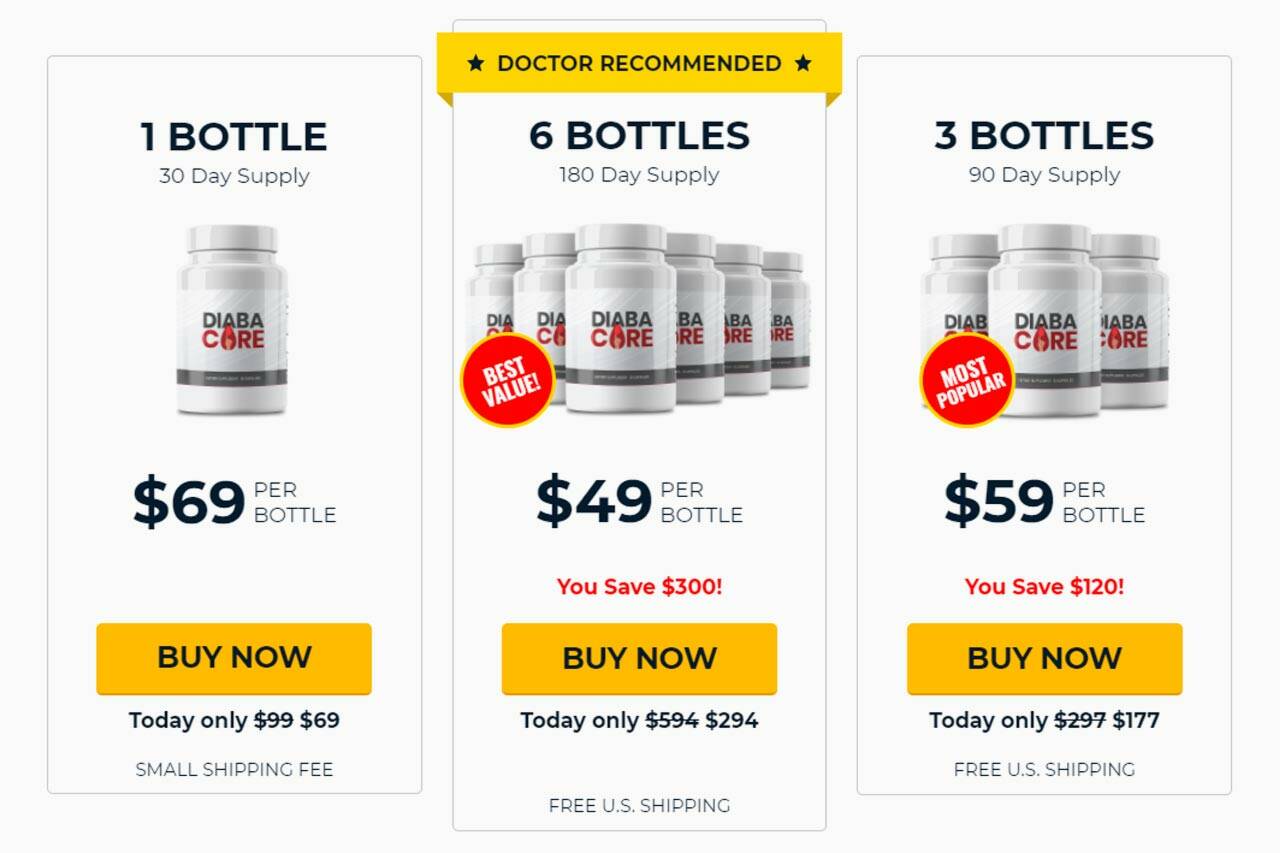This screenshot has height=853, width=1280.
Task: Click the $69 per bottle price
Action: click(x=234, y=502)
